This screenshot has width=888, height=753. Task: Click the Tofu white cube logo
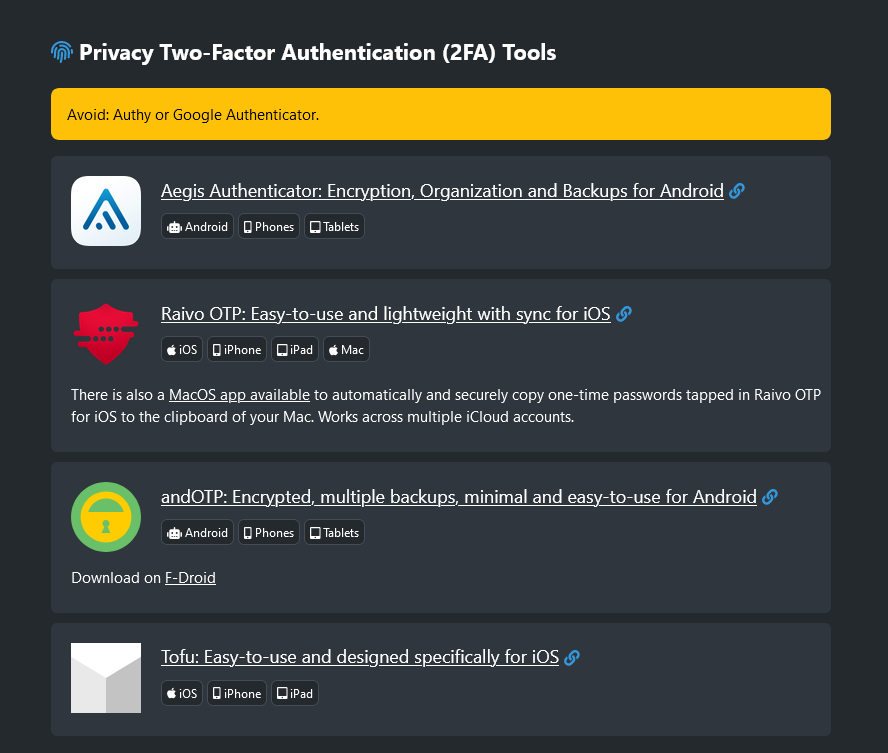pyautogui.click(x=106, y=678)
